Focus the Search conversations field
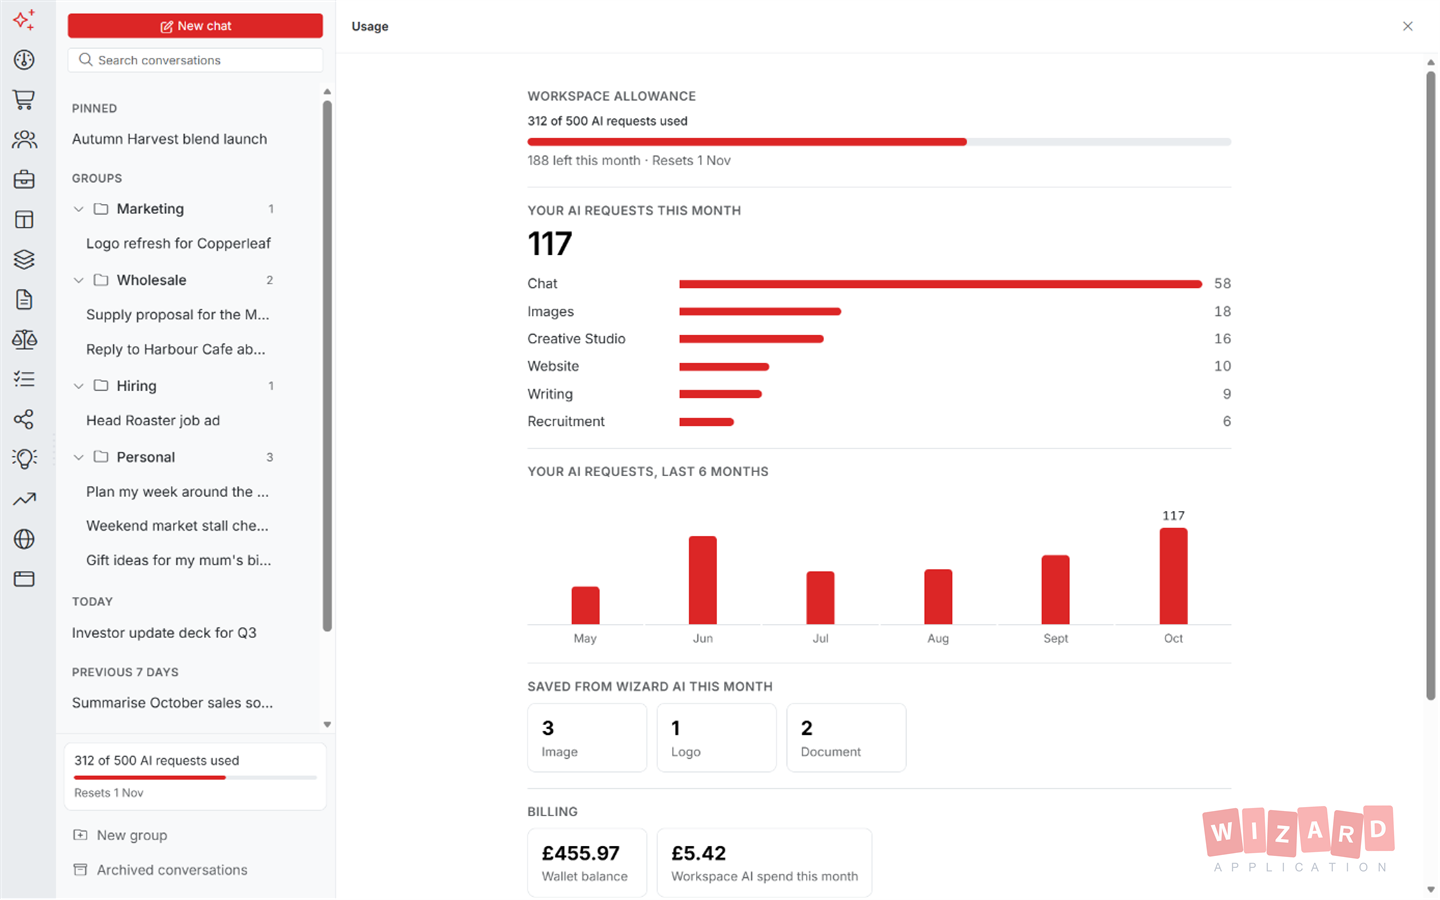 click(195, 60)
